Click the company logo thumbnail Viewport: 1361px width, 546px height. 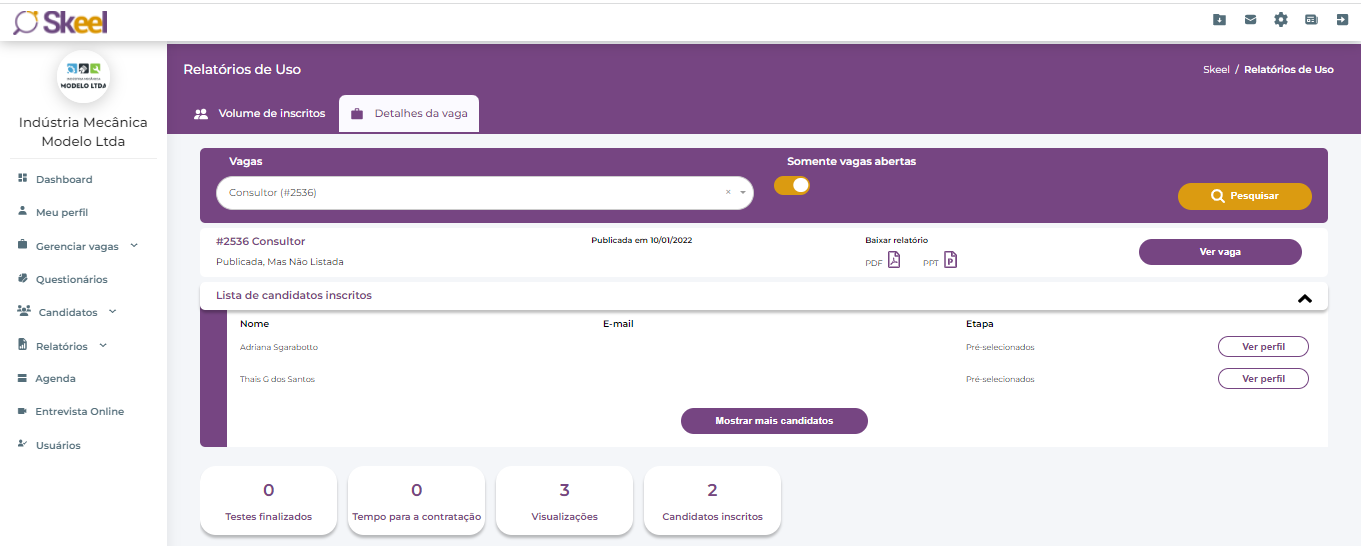[x=83, y=77]
